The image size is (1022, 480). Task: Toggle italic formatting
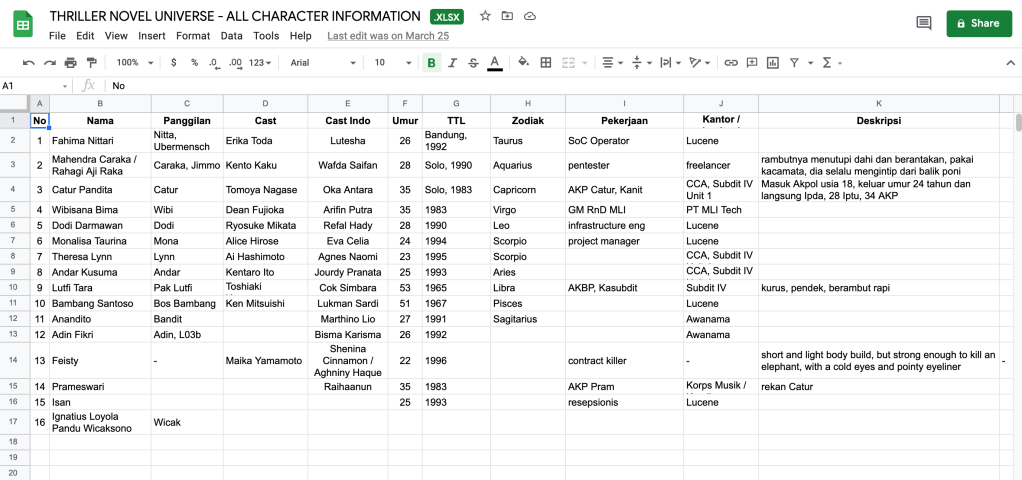[452, 62]
